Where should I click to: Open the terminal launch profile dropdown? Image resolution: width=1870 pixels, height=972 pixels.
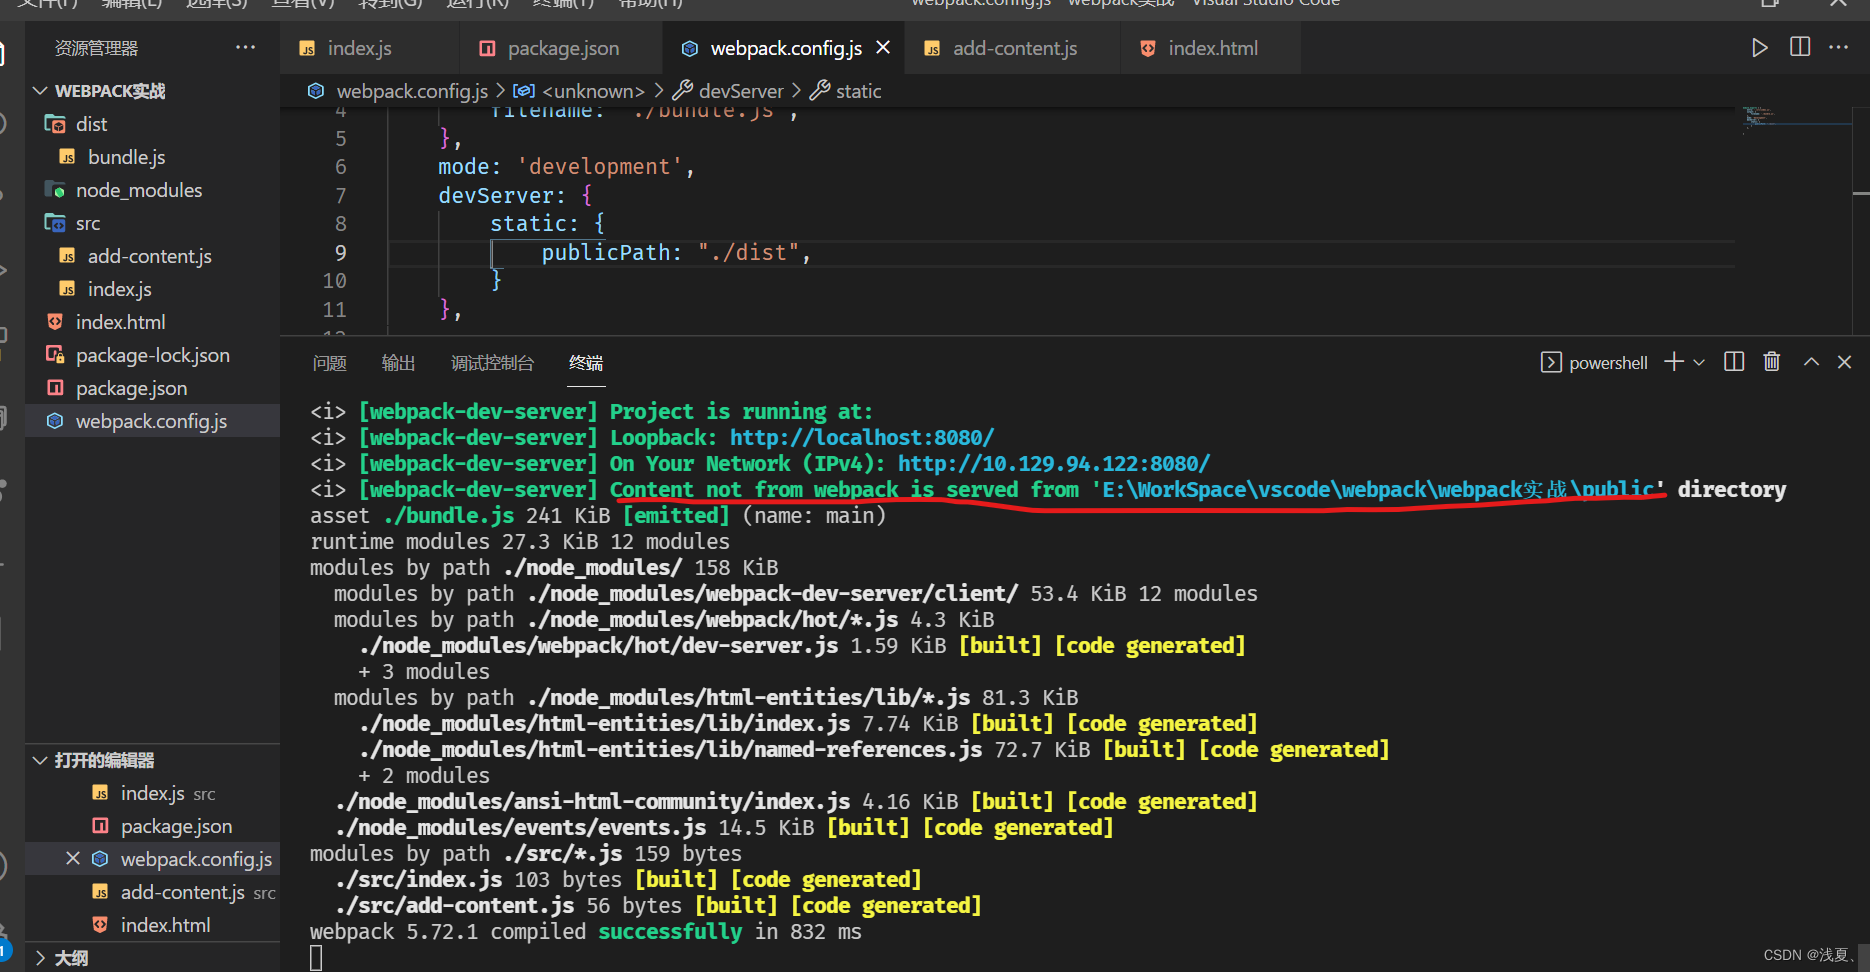click(1699, 362)
